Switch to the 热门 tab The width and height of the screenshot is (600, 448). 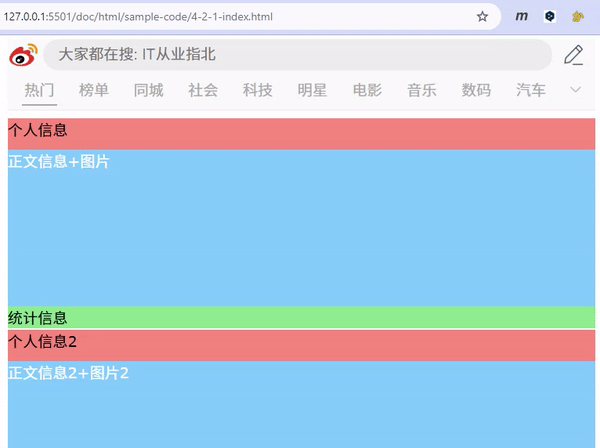tap(40, 90)
